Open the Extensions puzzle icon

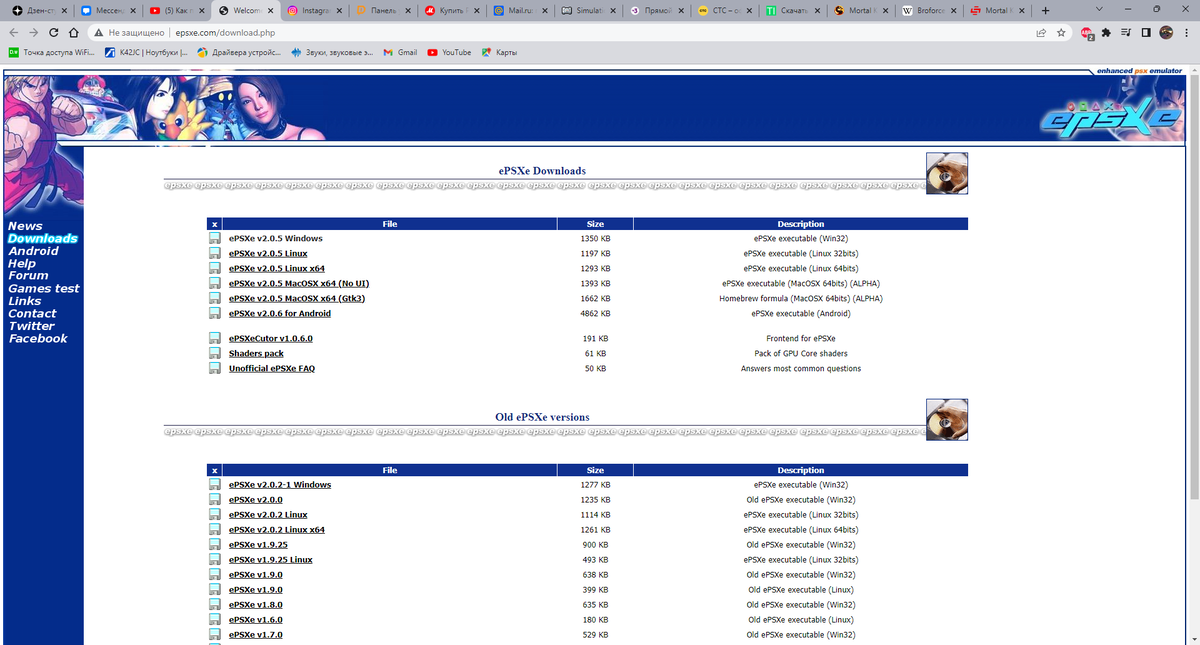pyautogui.click(x=1107, y=32)
